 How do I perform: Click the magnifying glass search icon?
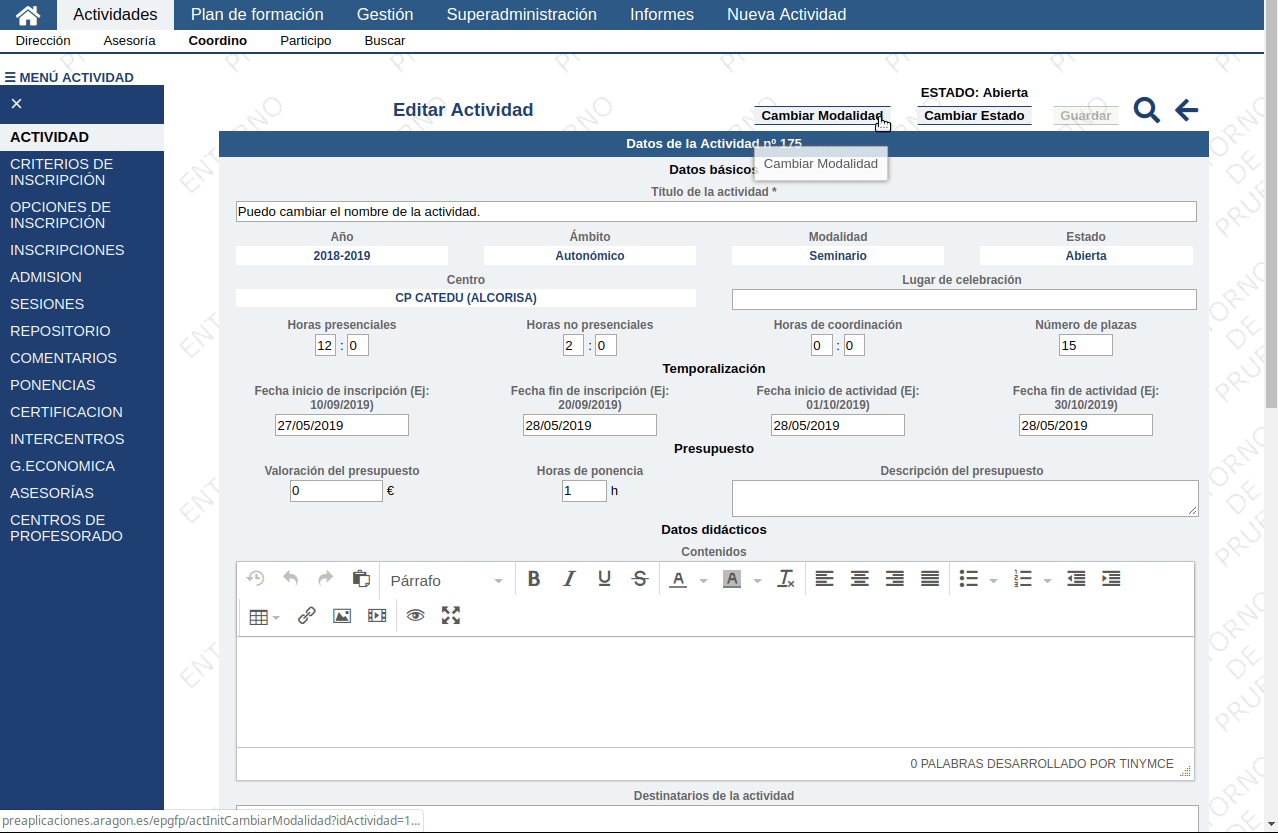point(1147,110)
